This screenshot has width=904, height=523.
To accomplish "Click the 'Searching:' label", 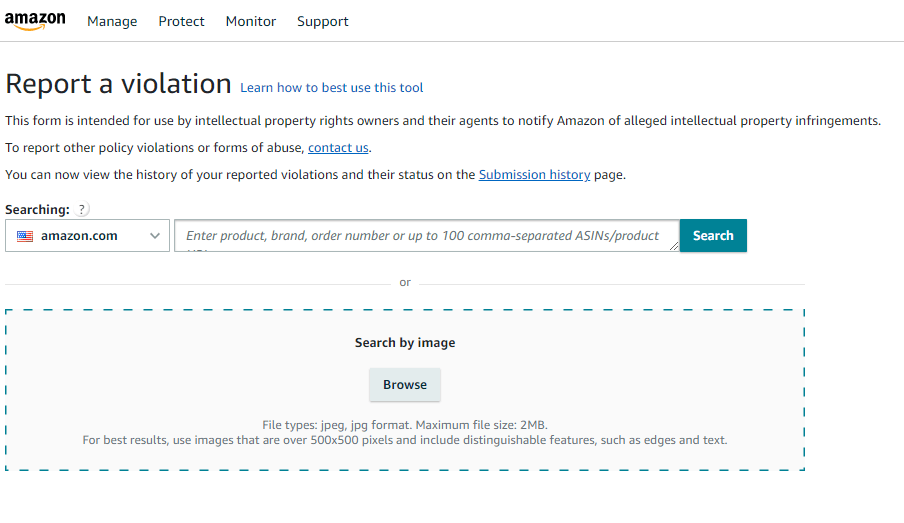I will click(x=37, y=209).
